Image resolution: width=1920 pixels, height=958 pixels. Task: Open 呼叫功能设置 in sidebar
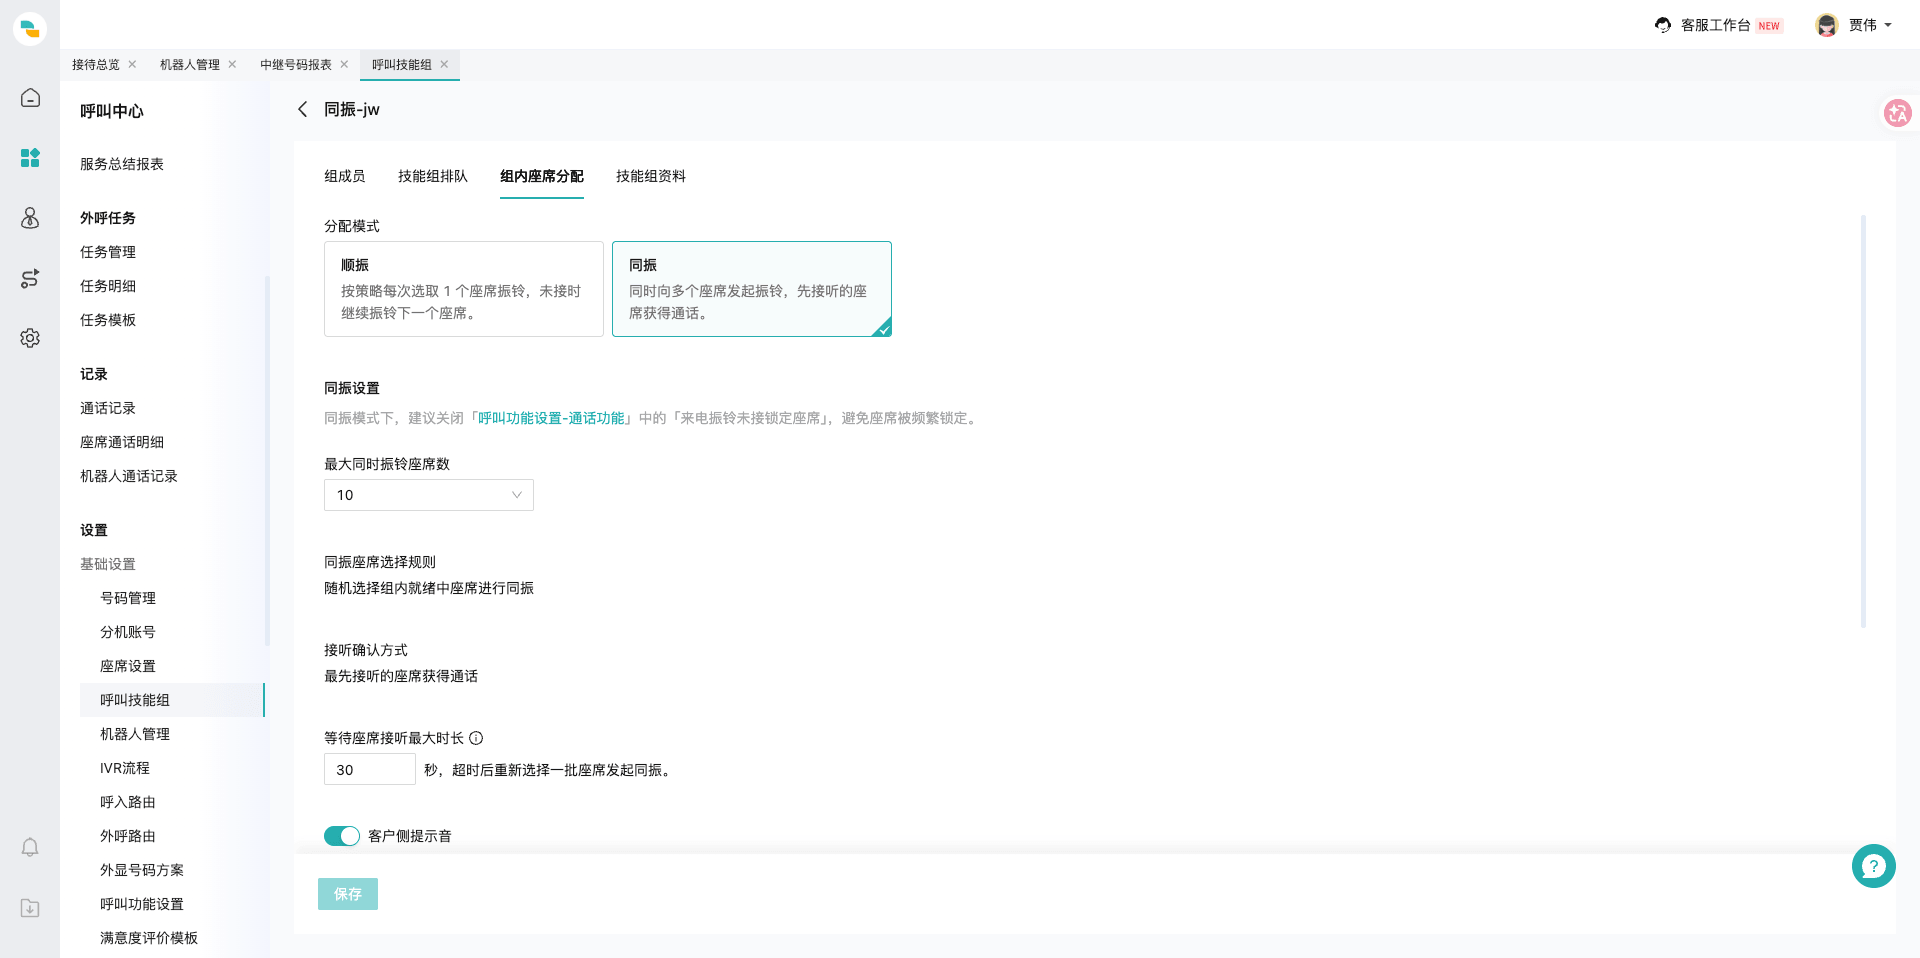pyautogui.click(x=142, y=904)
